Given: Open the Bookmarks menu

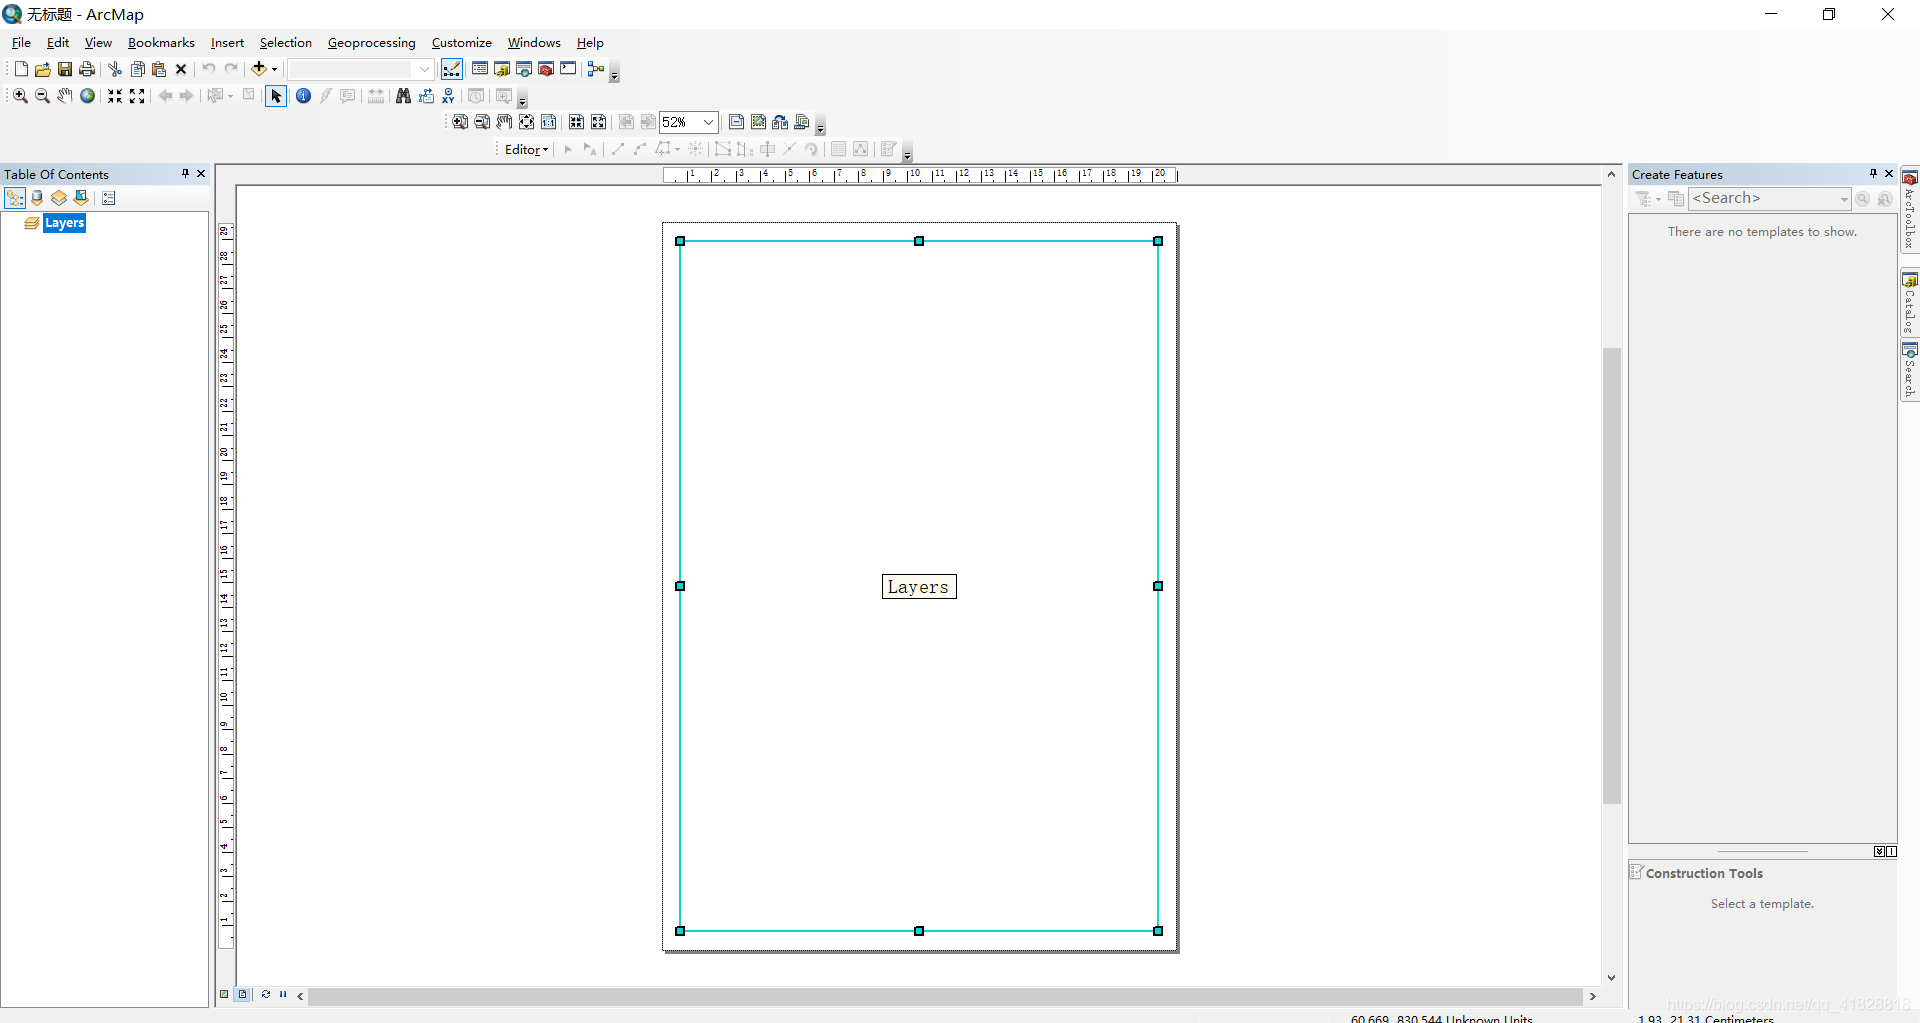Looking at the screenshot, I should click(x=161, y=43).
